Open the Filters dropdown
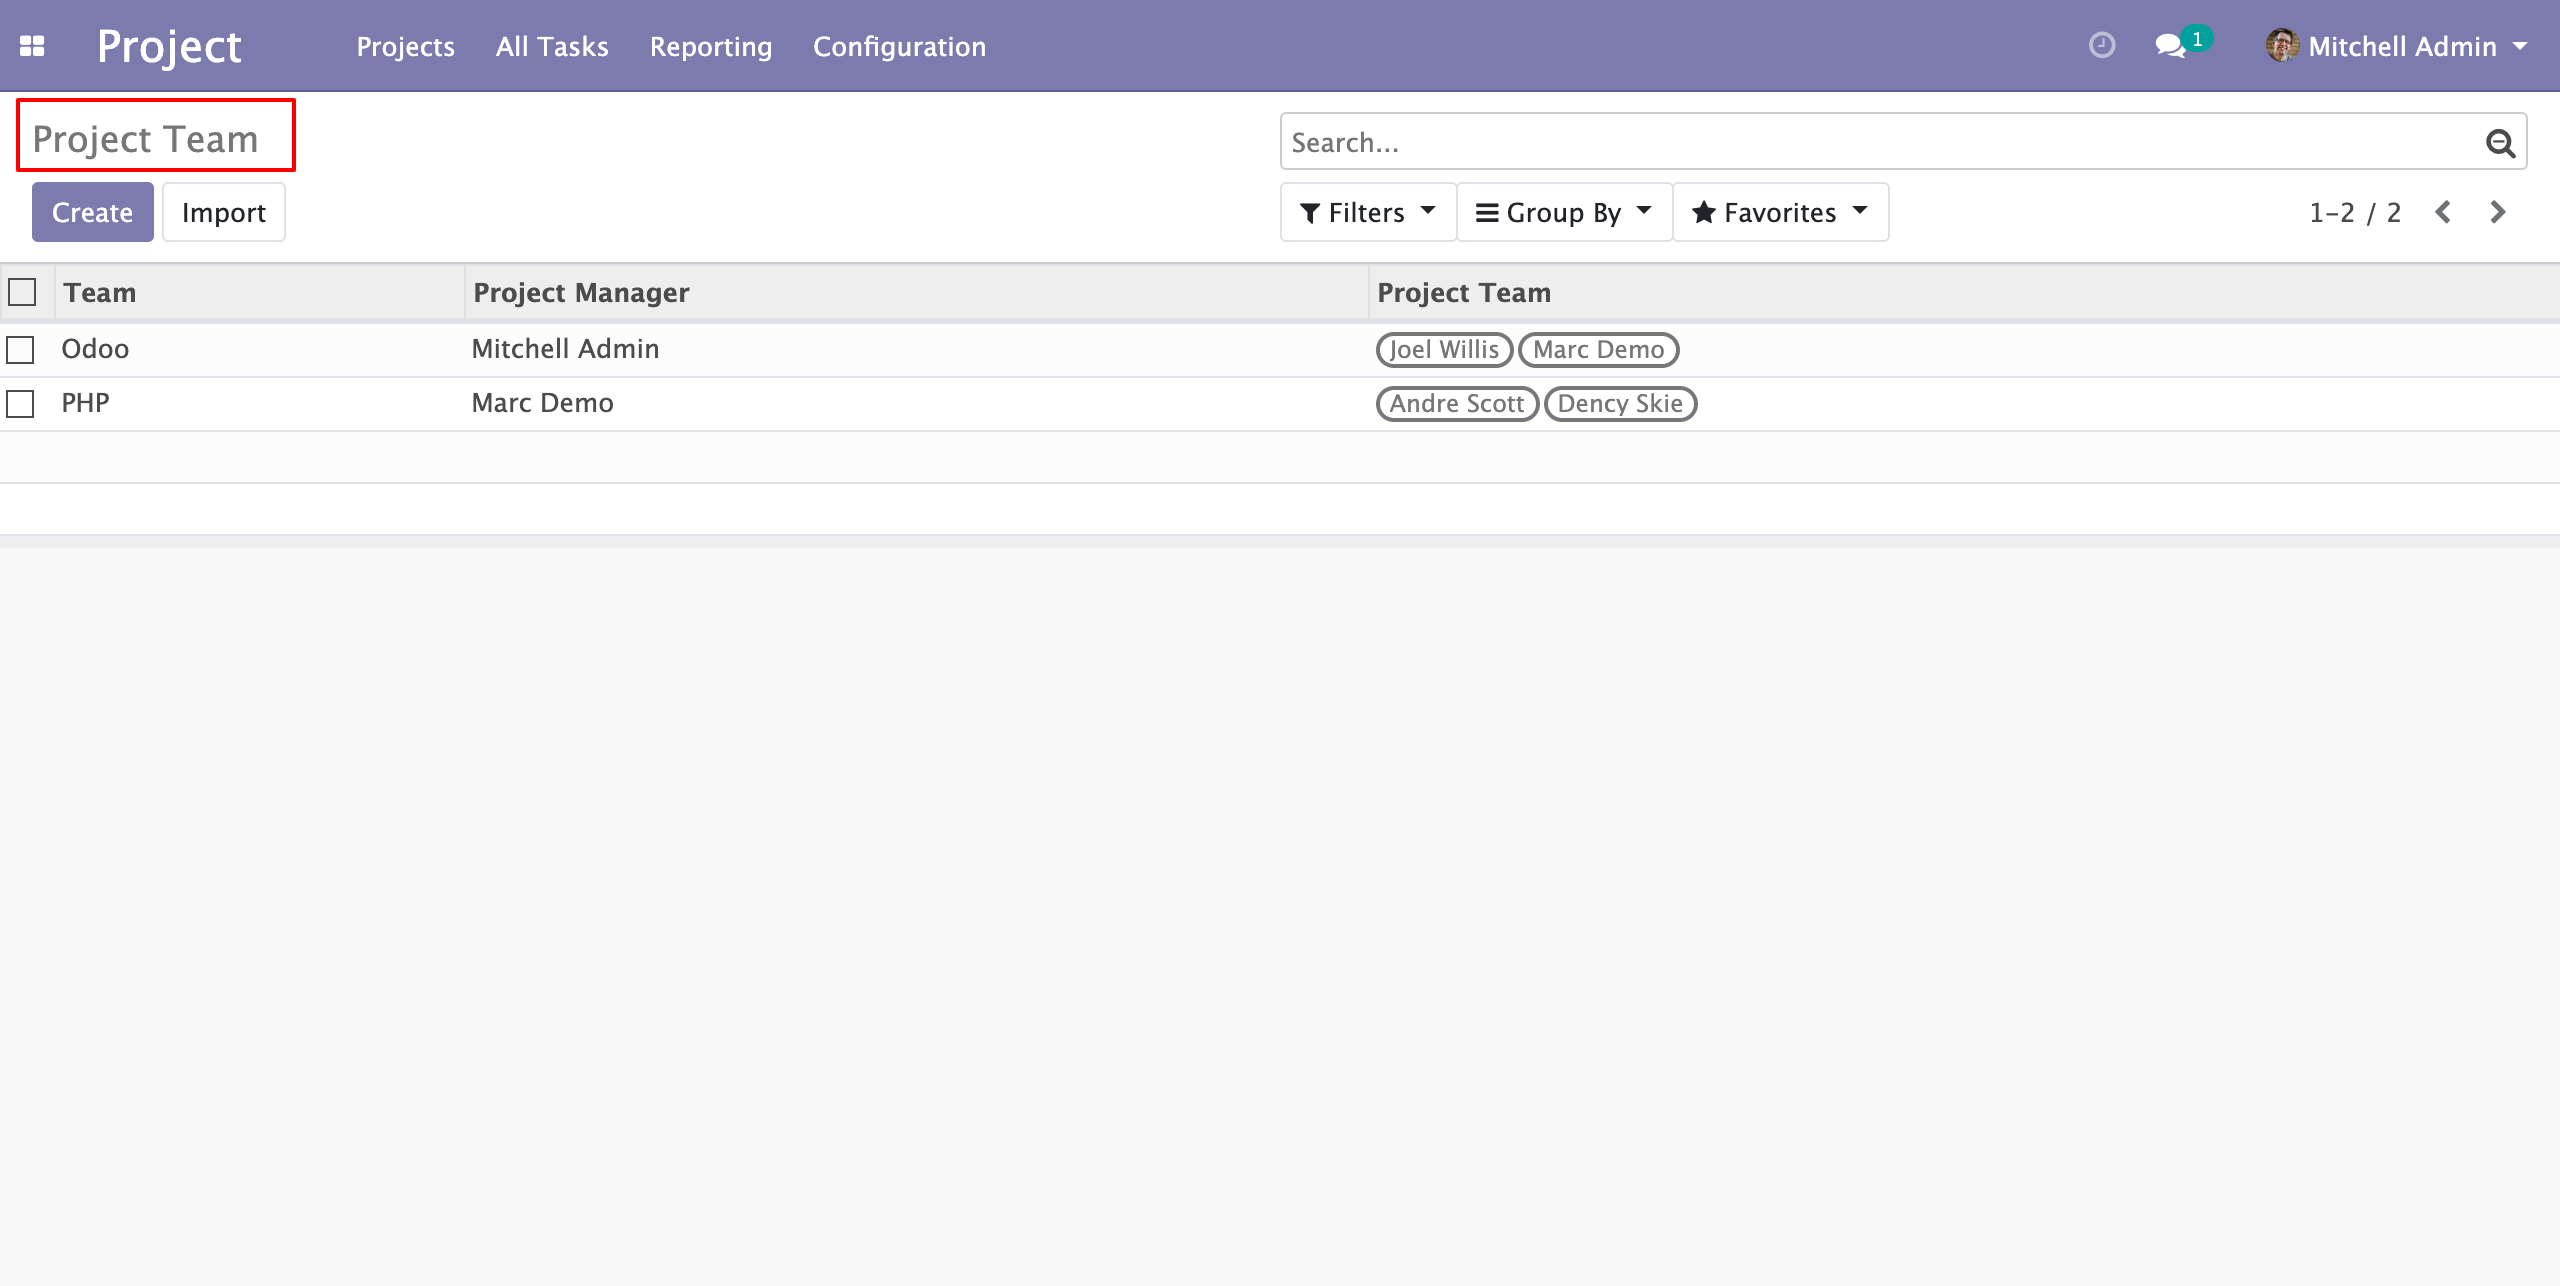Image resolution: width=2560 pixels, height=1286 pixels. pos(1367,212)
